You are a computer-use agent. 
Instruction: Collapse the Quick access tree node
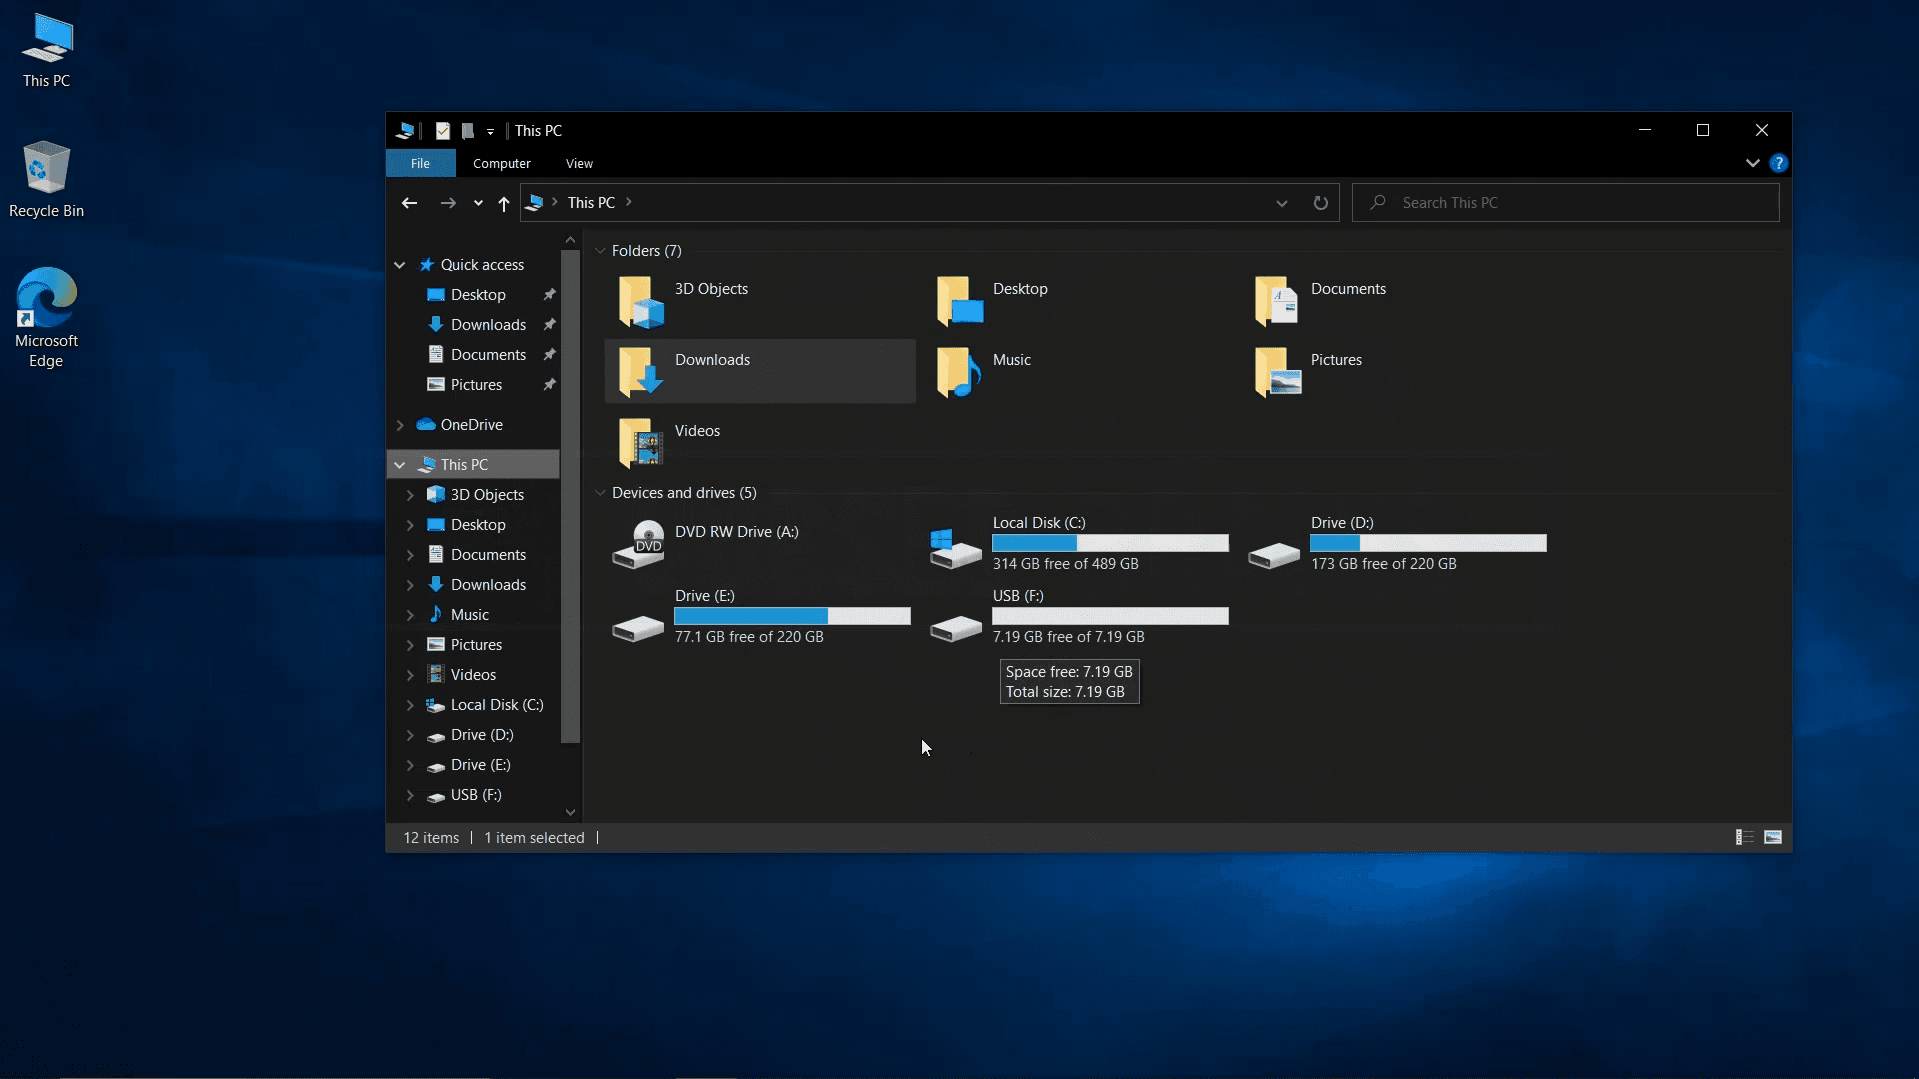pos(399,265)
